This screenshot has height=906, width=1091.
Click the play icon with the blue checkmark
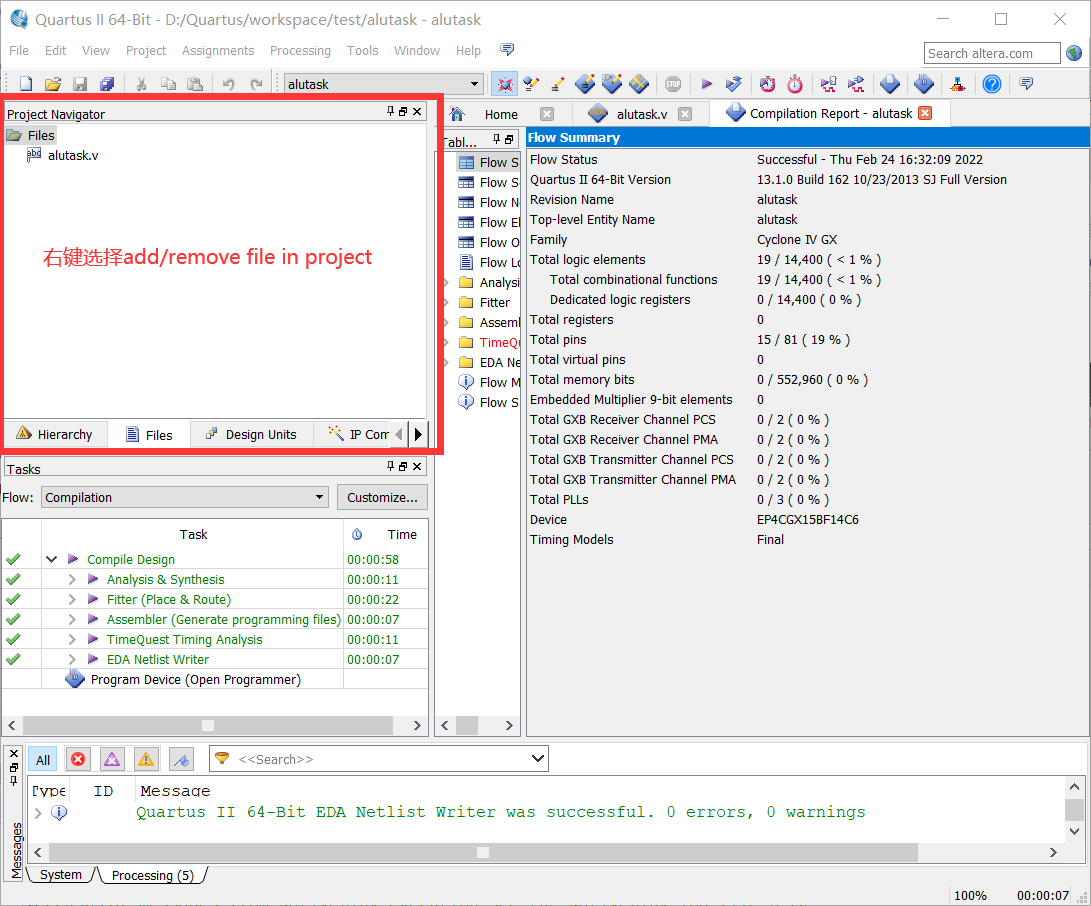(x=733, y=84)
